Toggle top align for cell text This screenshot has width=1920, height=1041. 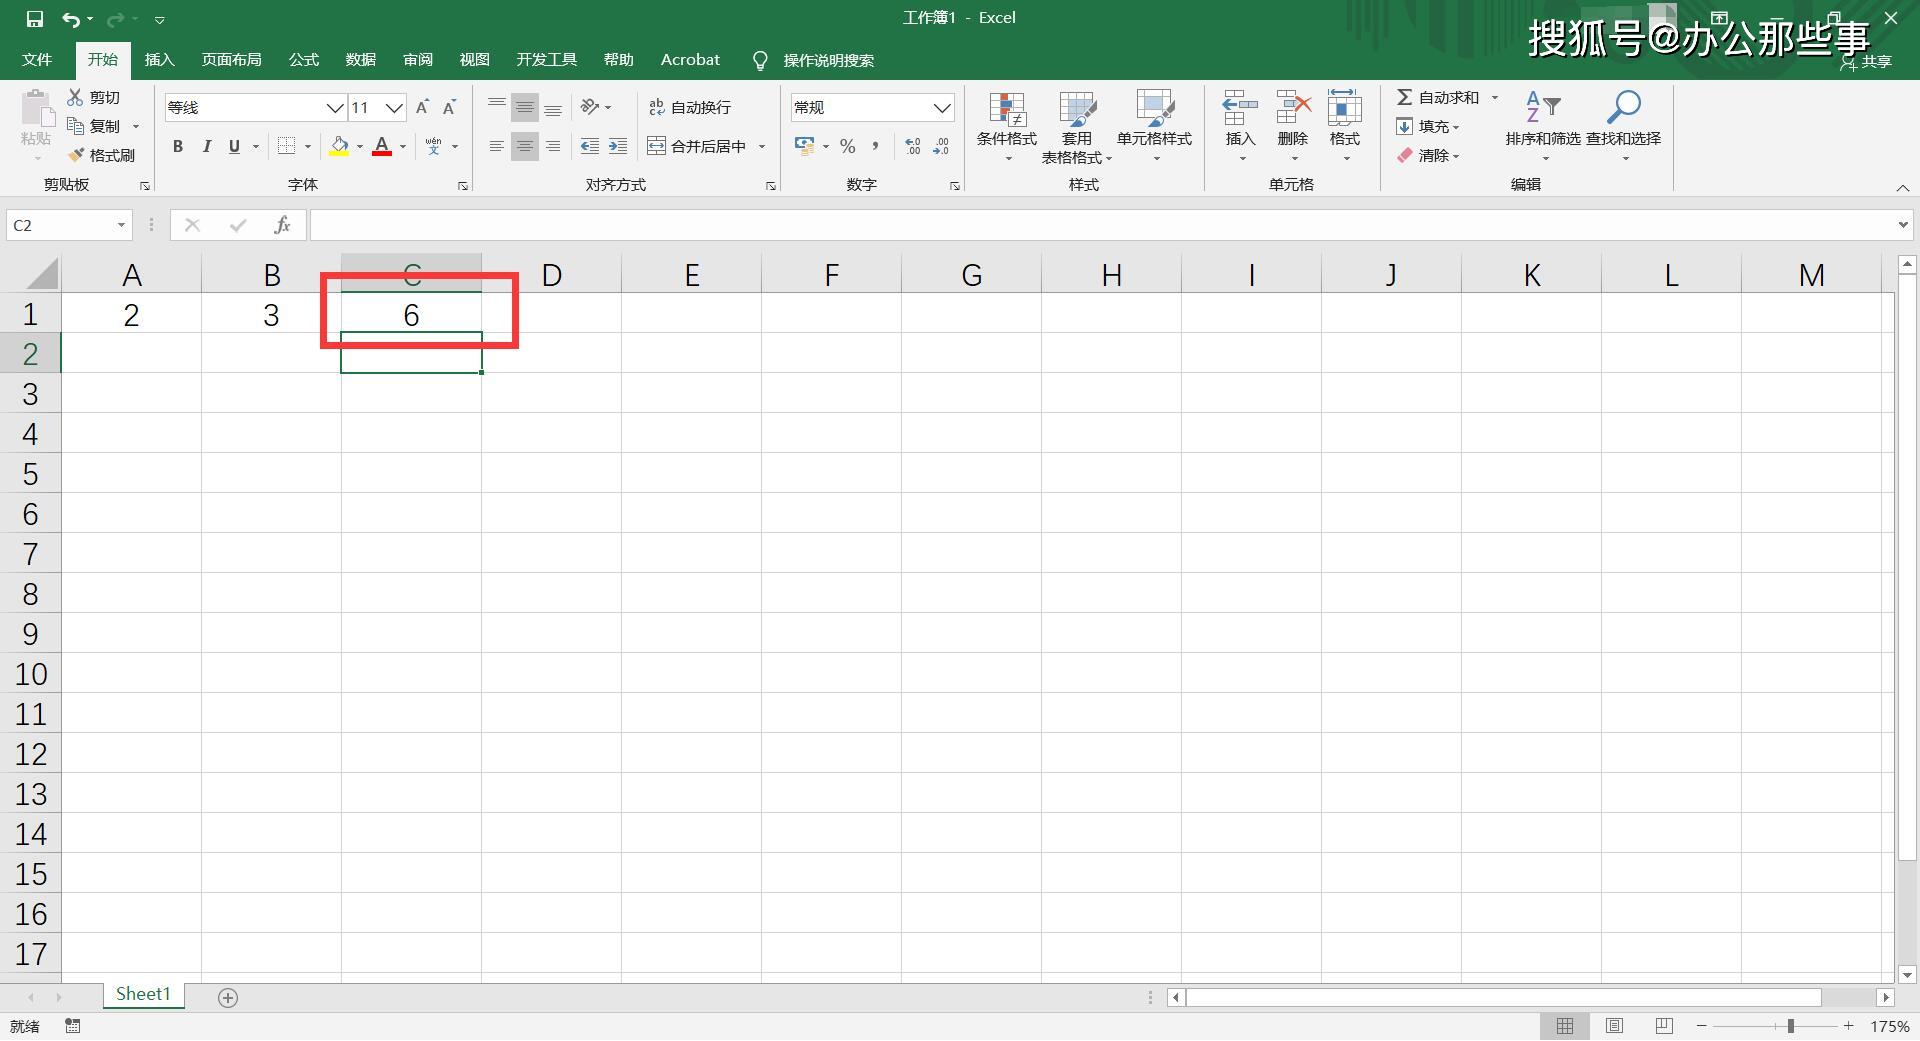(x=496, y=107)
